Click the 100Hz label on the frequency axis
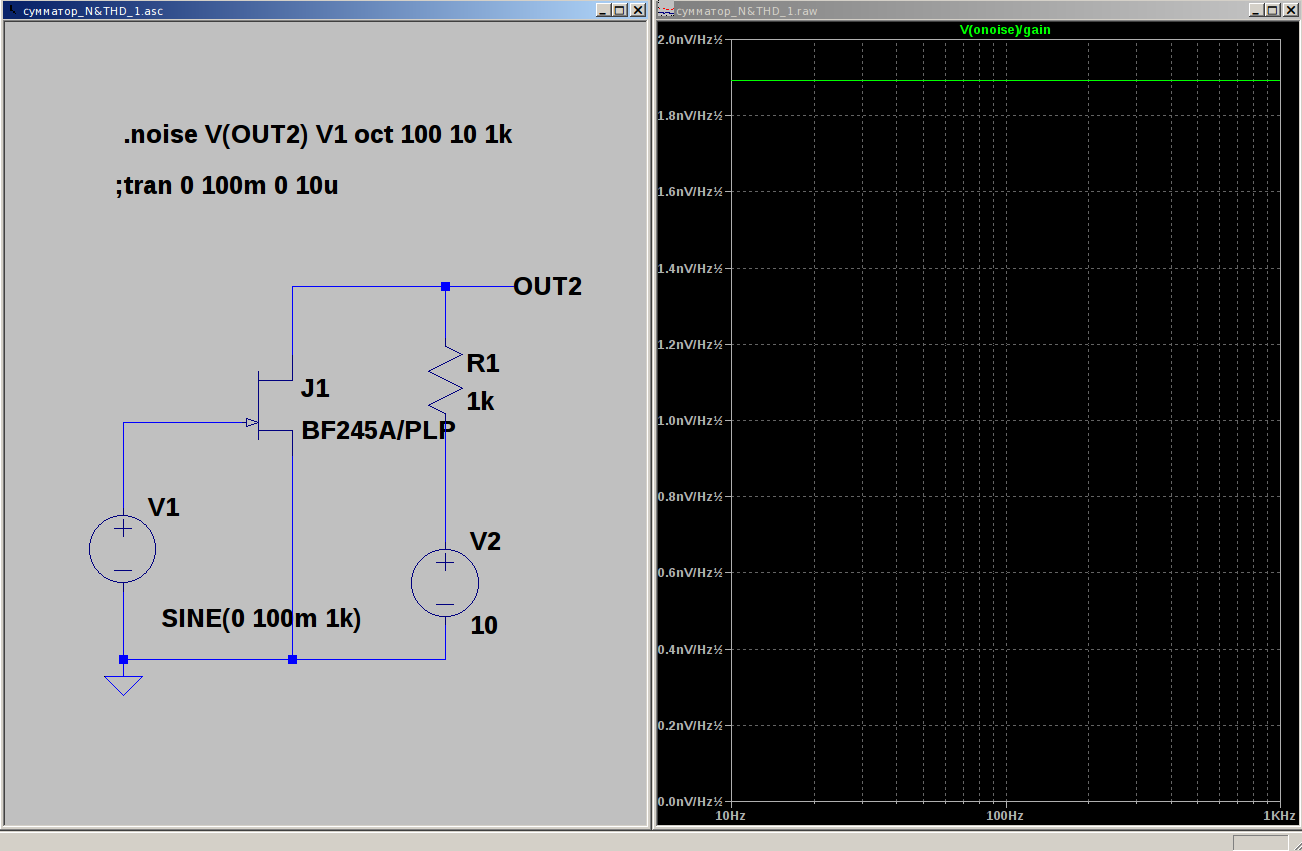 pos(1005,816)
